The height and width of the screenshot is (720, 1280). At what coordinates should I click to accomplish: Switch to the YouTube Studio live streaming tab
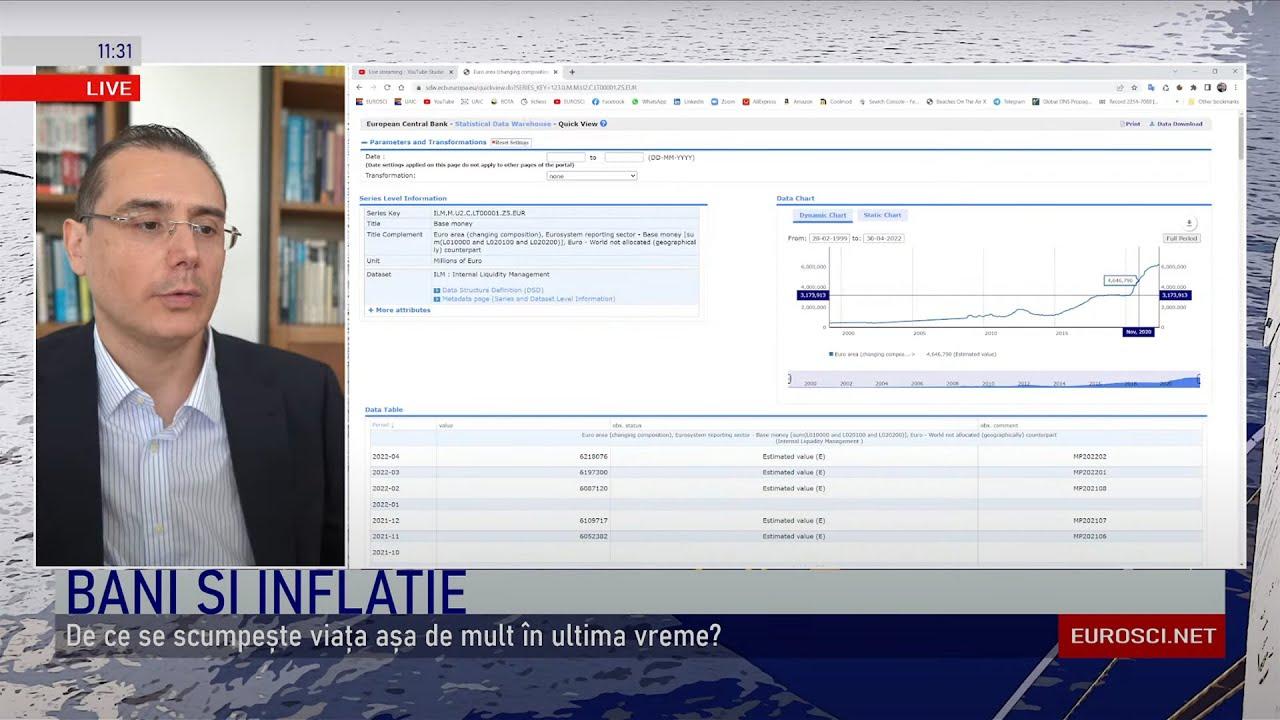pos(405,72)
